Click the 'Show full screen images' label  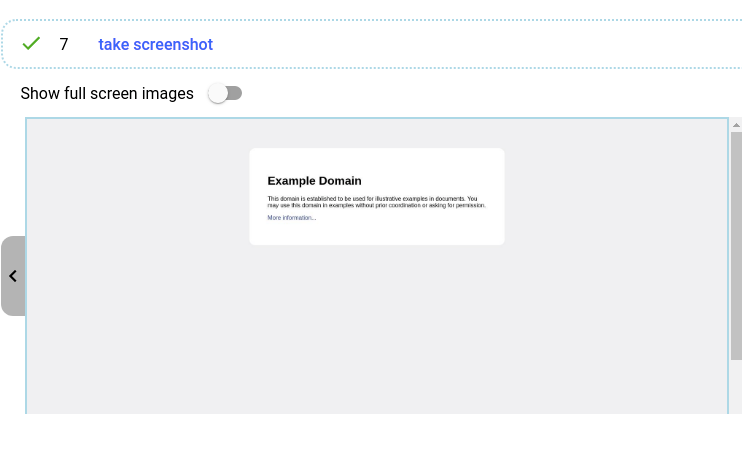pos(107,93)
